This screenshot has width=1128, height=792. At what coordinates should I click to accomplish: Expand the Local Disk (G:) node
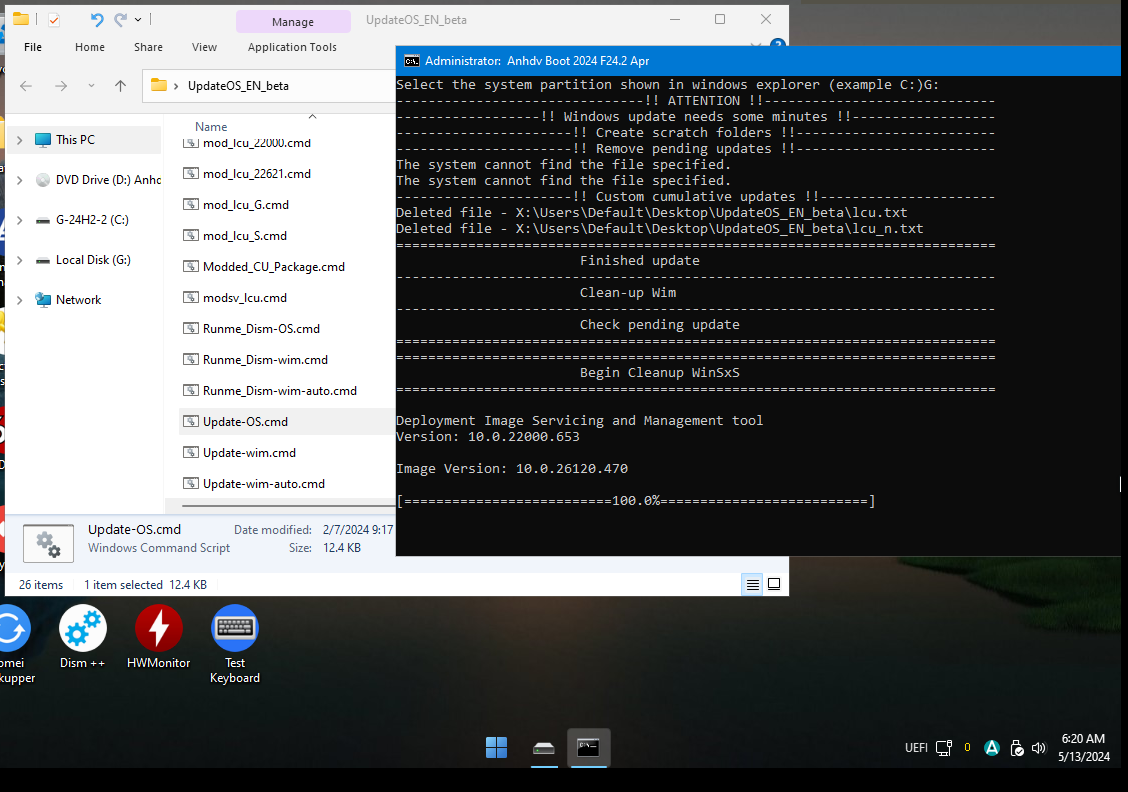pyautogui.click(x=19, y=260)
